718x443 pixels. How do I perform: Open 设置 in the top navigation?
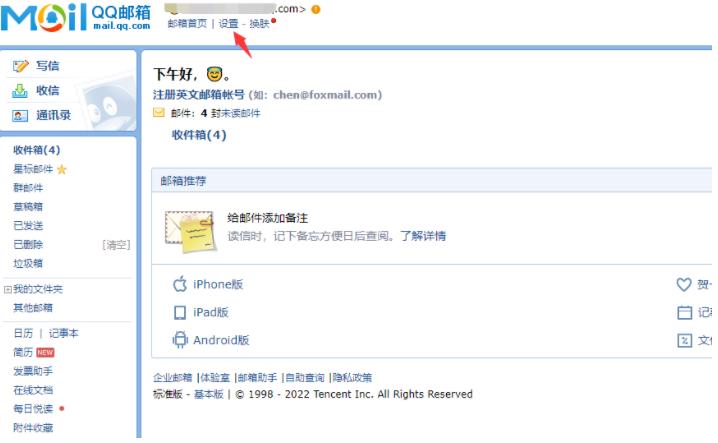coord(228,23)
